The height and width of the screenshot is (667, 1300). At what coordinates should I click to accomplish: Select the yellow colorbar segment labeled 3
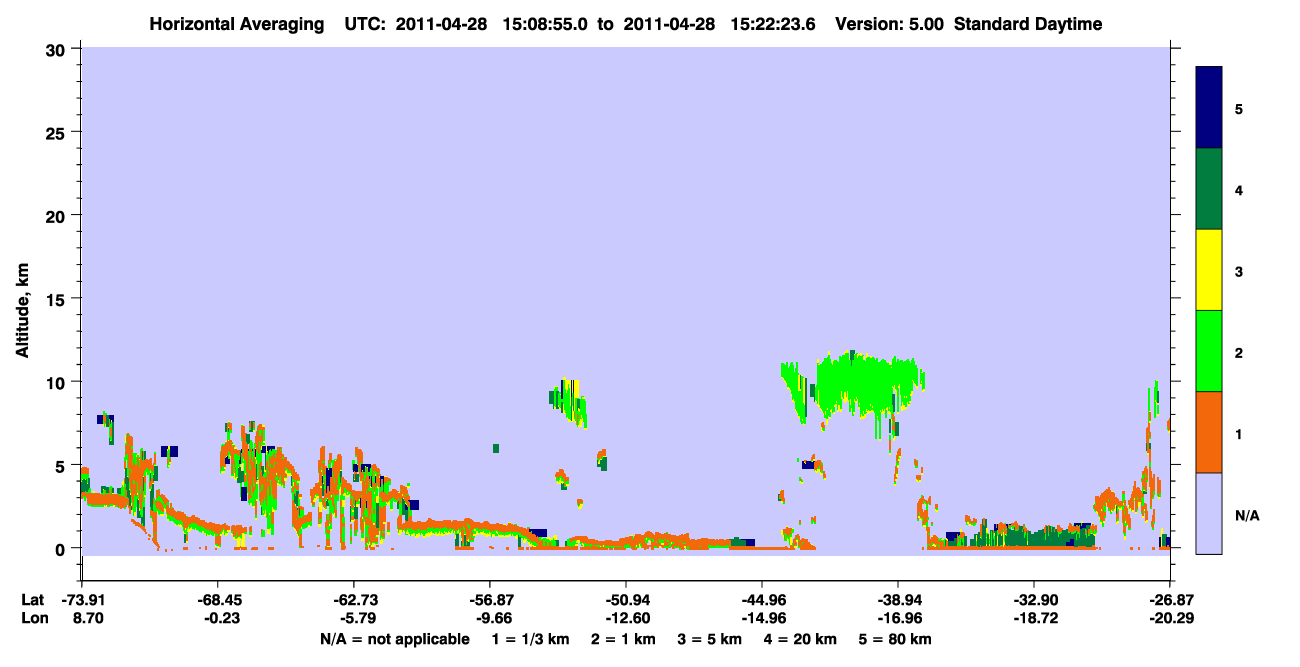coord(1209,270)
